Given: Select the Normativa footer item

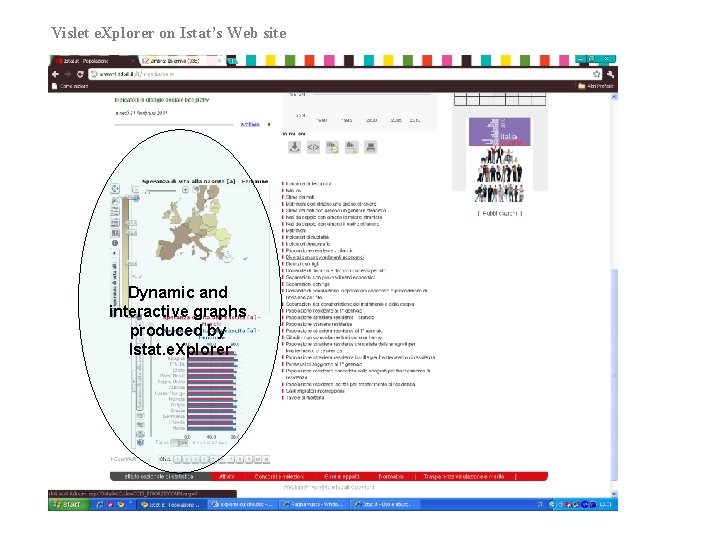Looking at the screenshot, I should pos(391,477).
